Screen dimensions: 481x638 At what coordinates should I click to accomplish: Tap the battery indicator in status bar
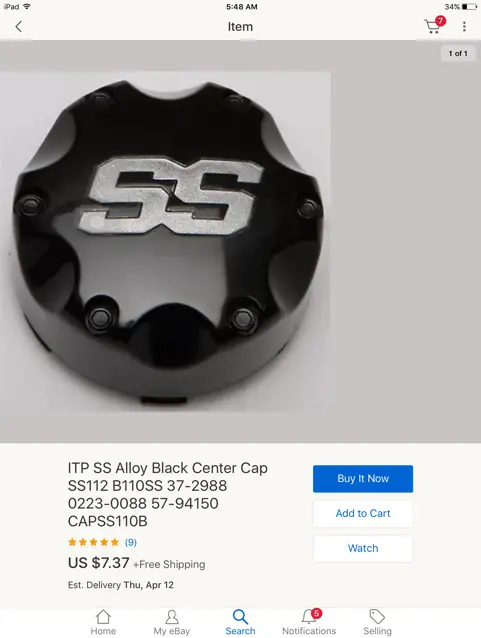469,7
